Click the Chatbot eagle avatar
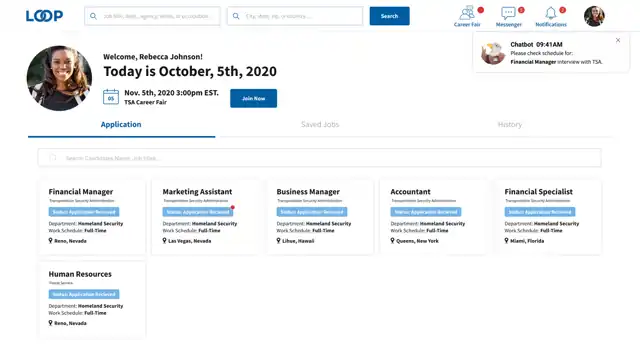 pos(493,53)
